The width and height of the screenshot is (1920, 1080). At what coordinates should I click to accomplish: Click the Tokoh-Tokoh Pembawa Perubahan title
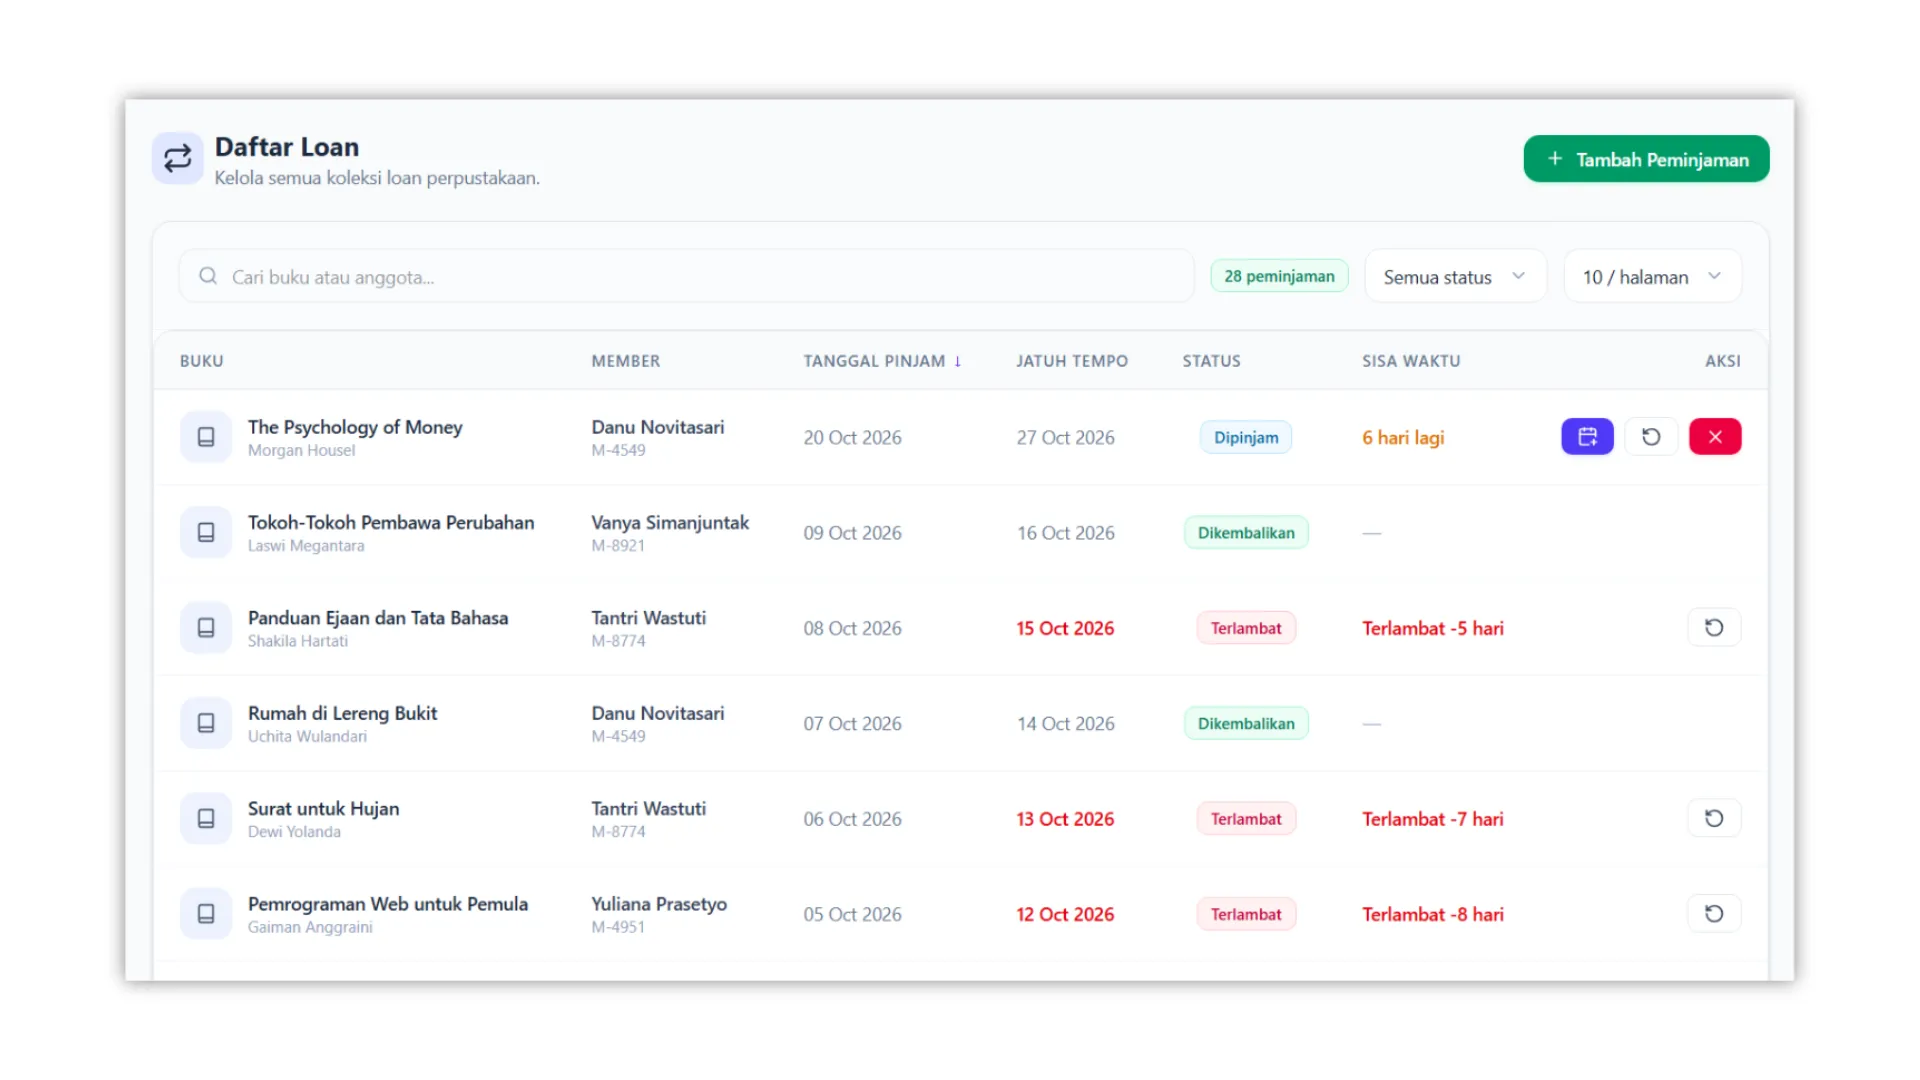click(x=391, y=522)
